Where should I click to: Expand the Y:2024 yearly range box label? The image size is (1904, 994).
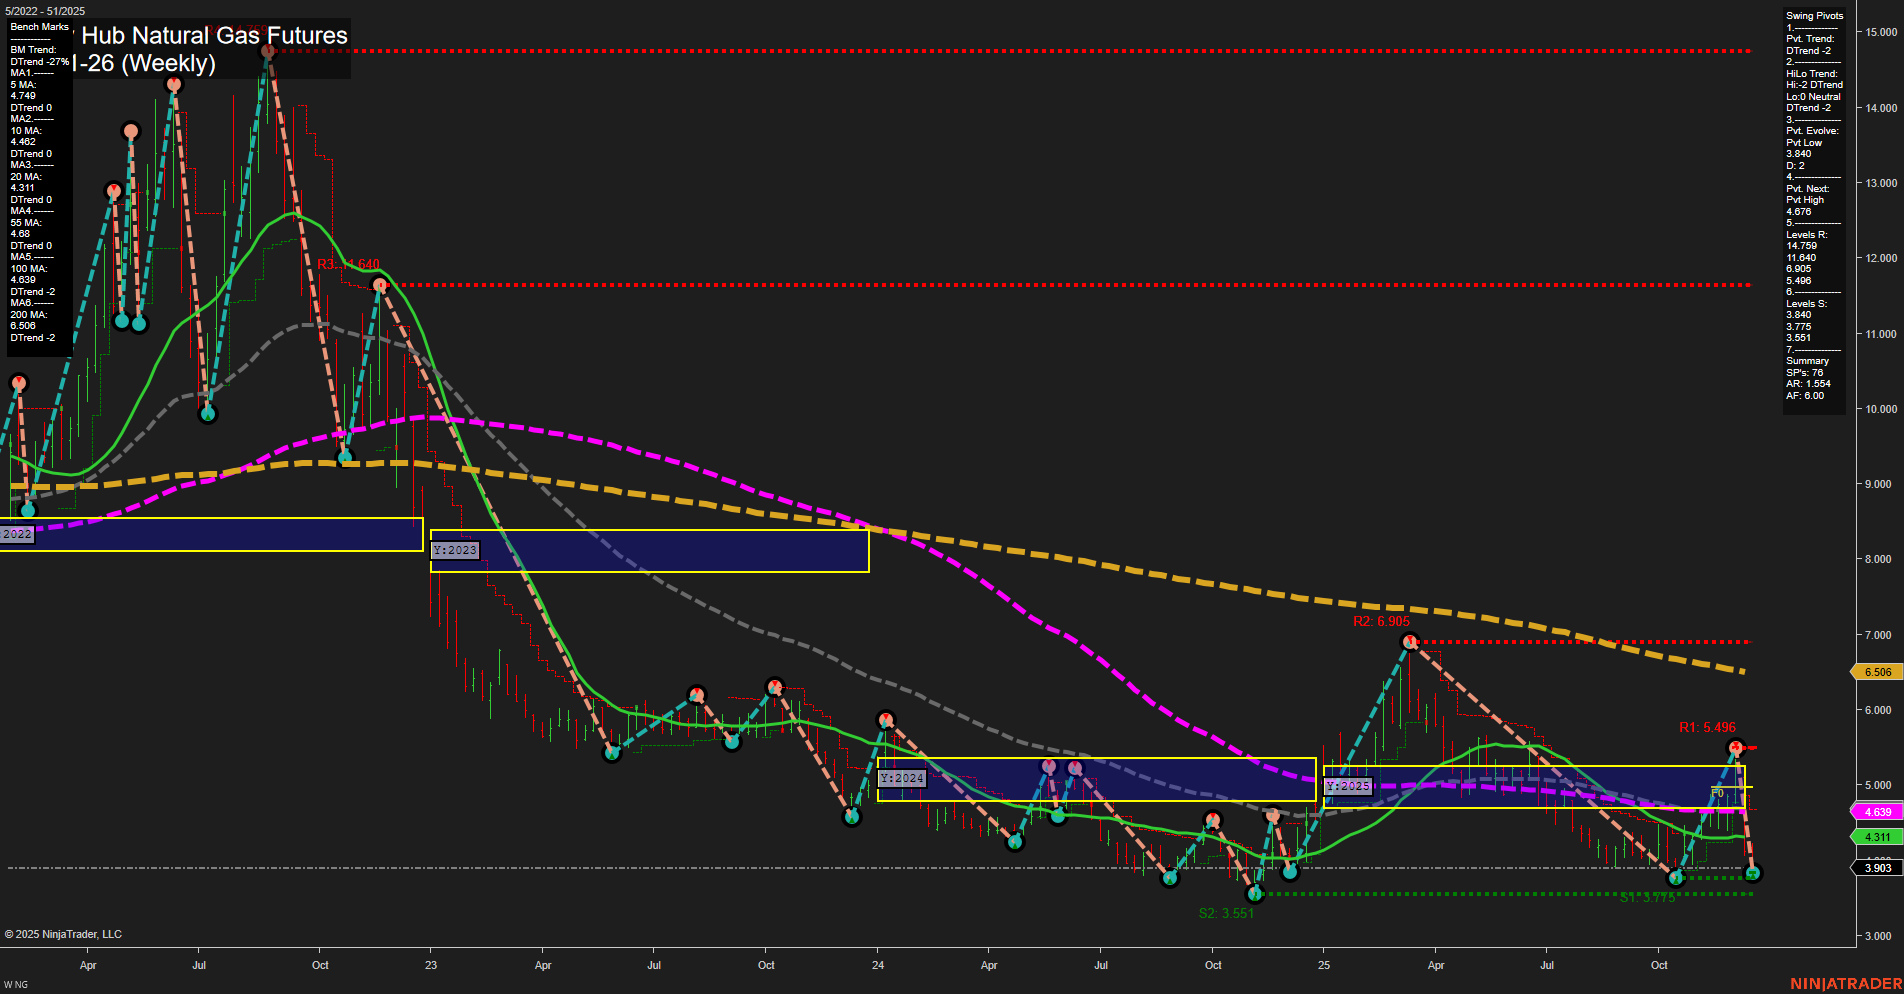tap(901, 777)
